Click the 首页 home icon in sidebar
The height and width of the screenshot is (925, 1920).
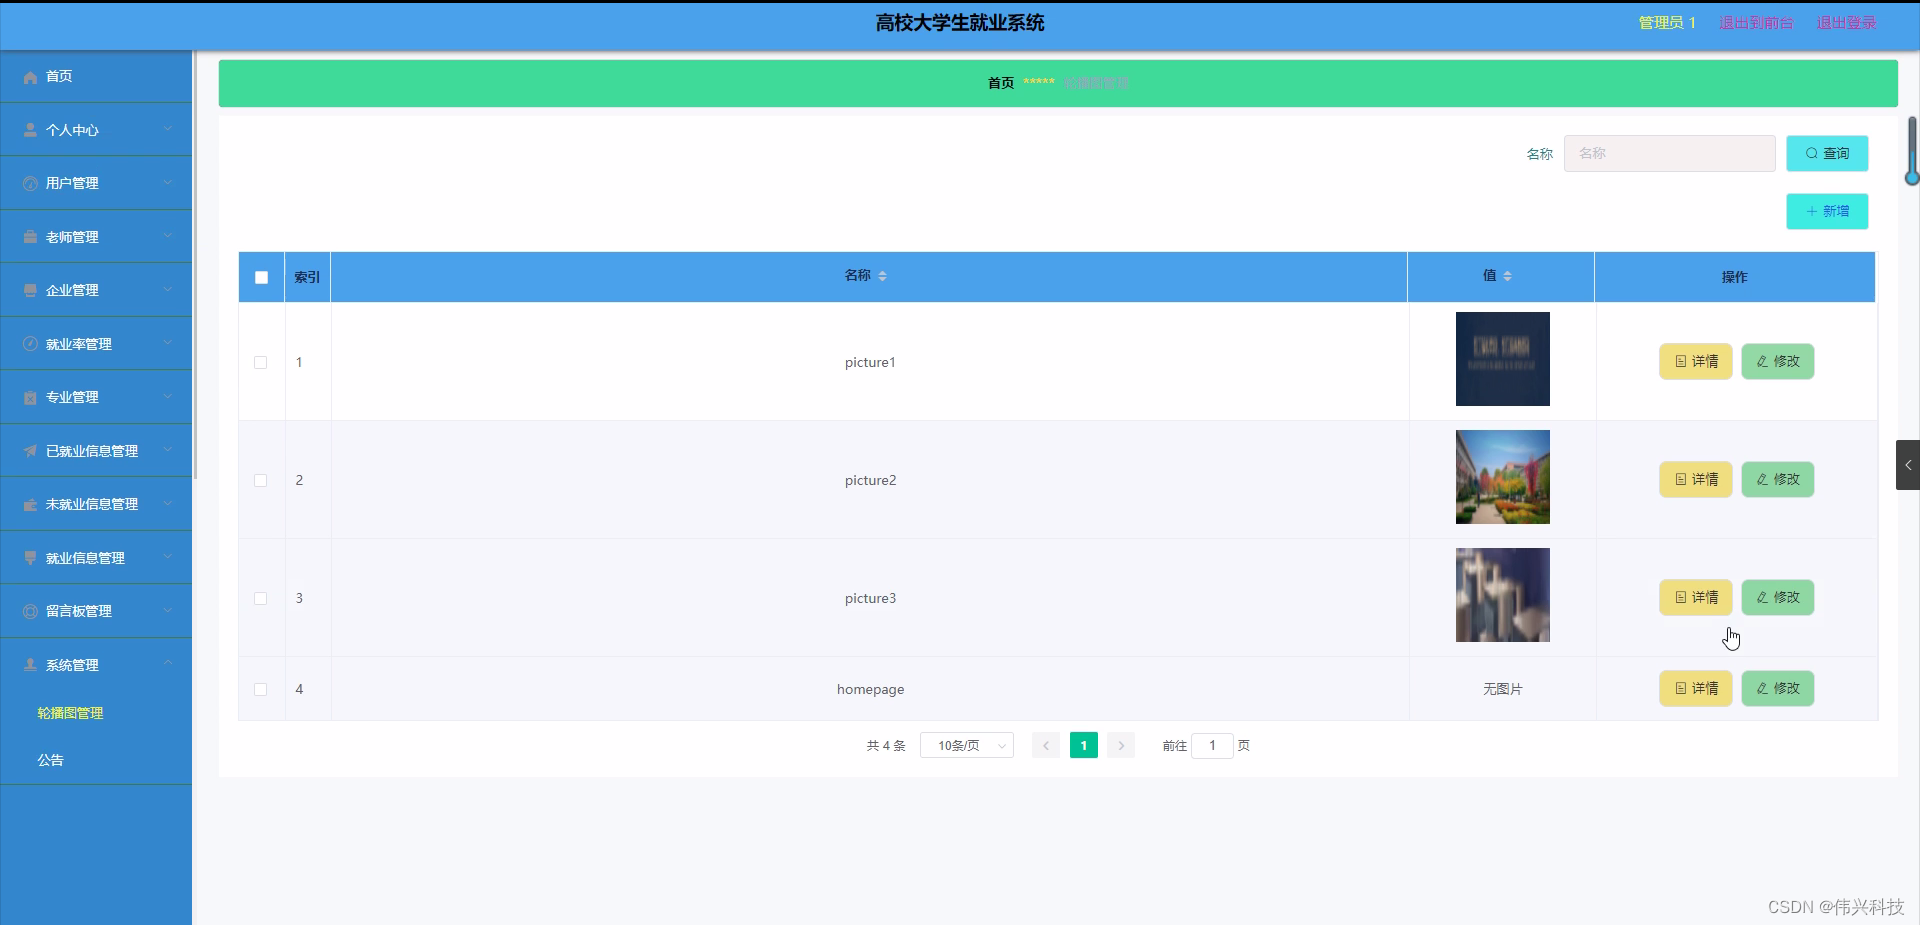(x=30, y=76)
